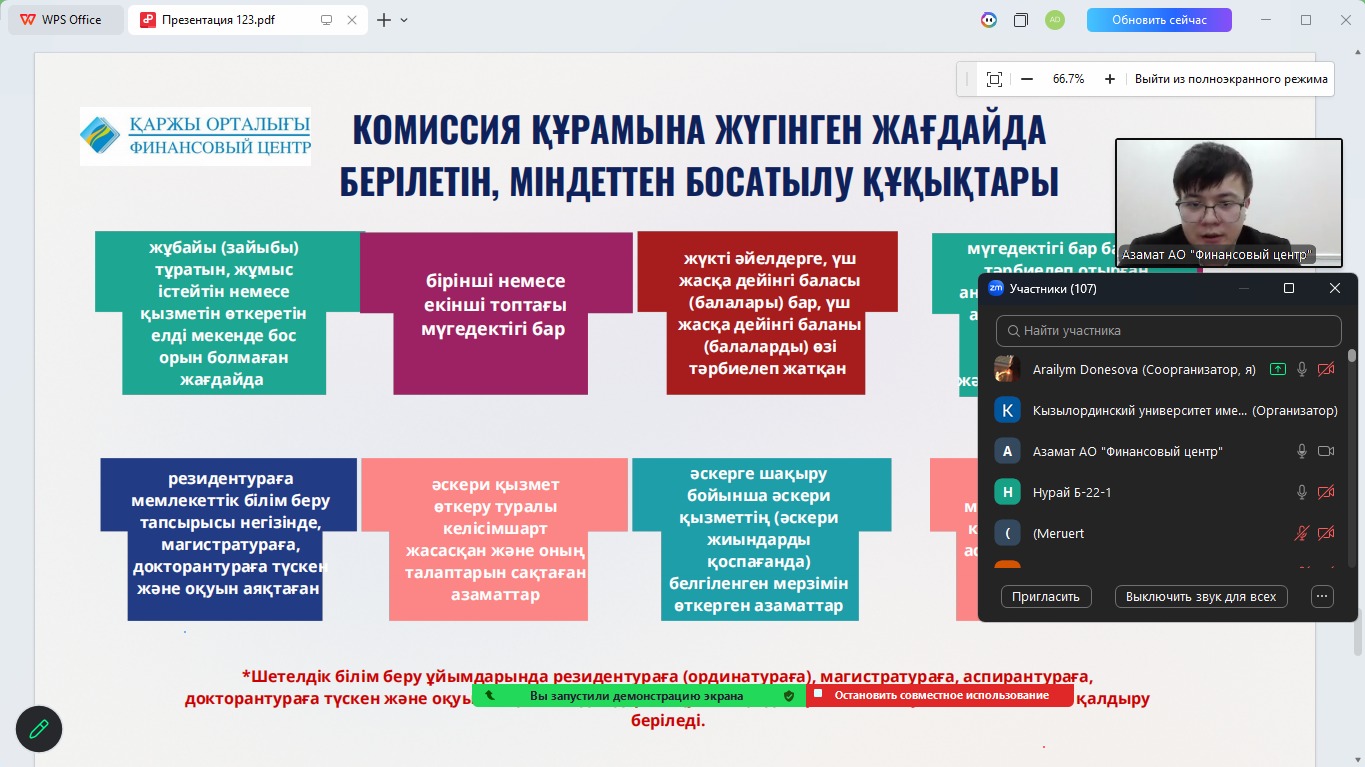
Task: Click the Найти участника search field
Action: click(1168, 331)
